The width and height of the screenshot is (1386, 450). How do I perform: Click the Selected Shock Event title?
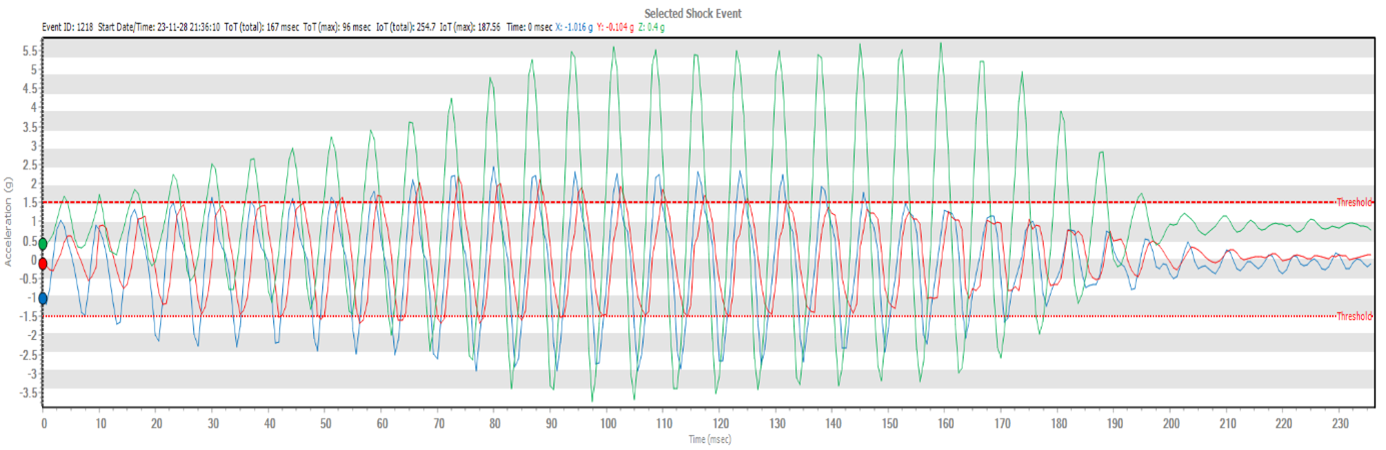(692, 12)
